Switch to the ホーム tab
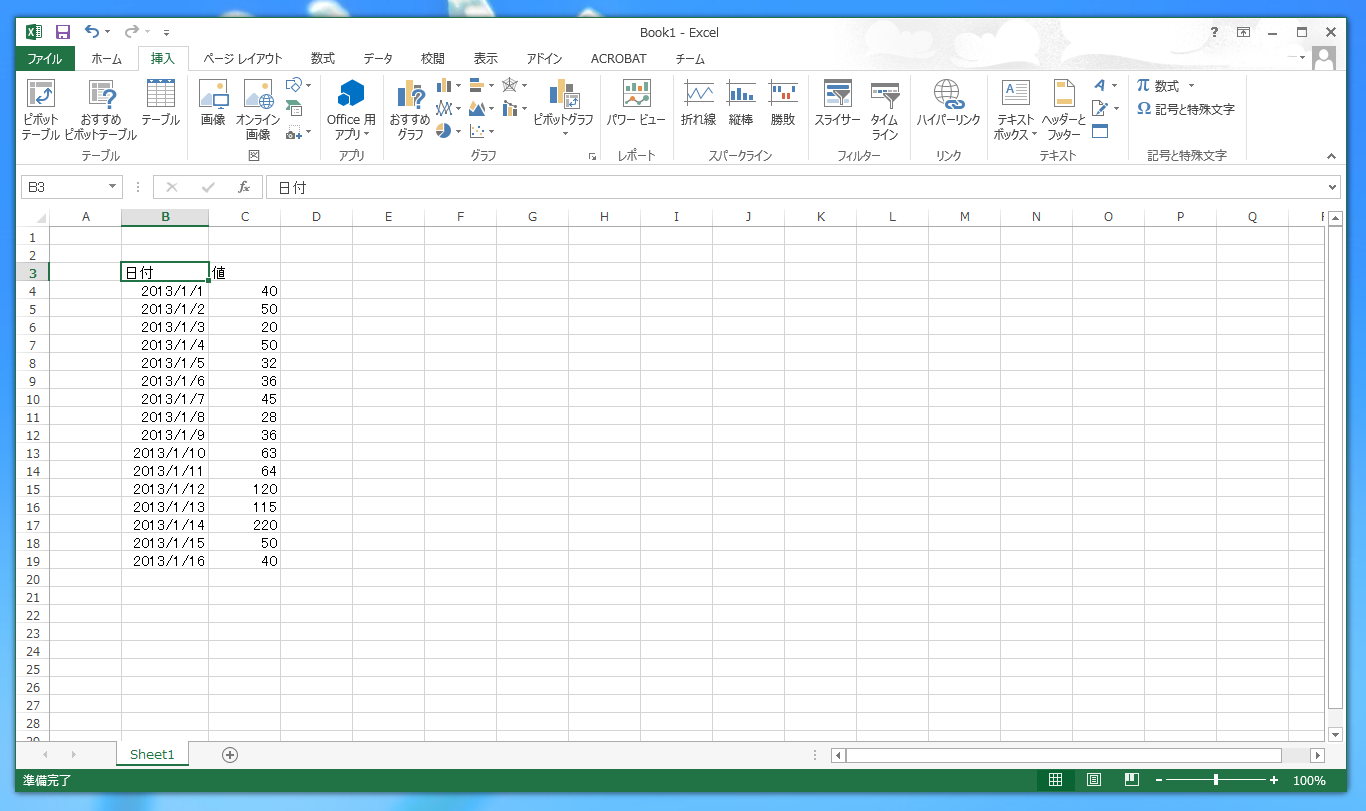This screenshot has height=811, width=1366. point(106,59)
